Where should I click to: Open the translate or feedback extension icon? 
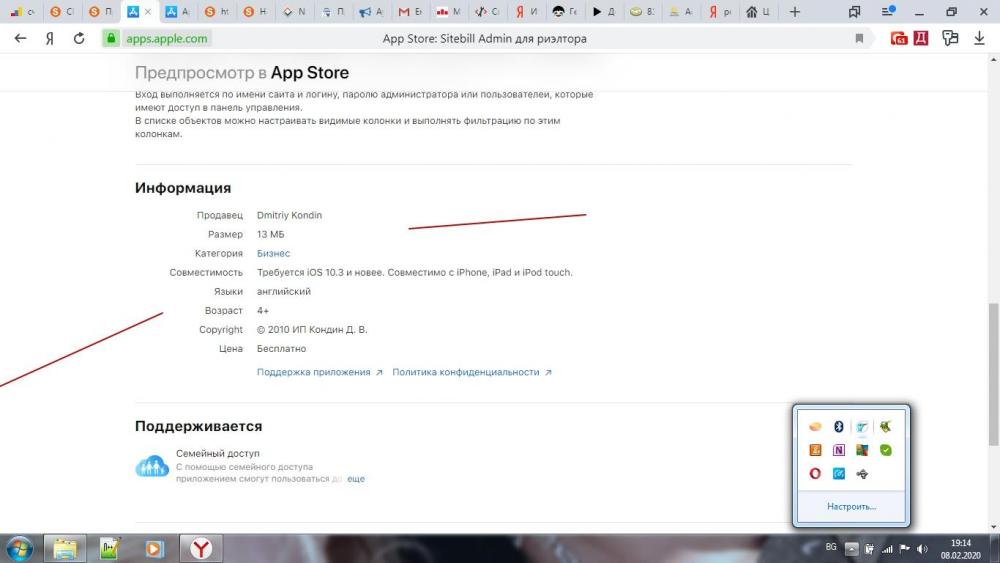click(x=950, y=38)
